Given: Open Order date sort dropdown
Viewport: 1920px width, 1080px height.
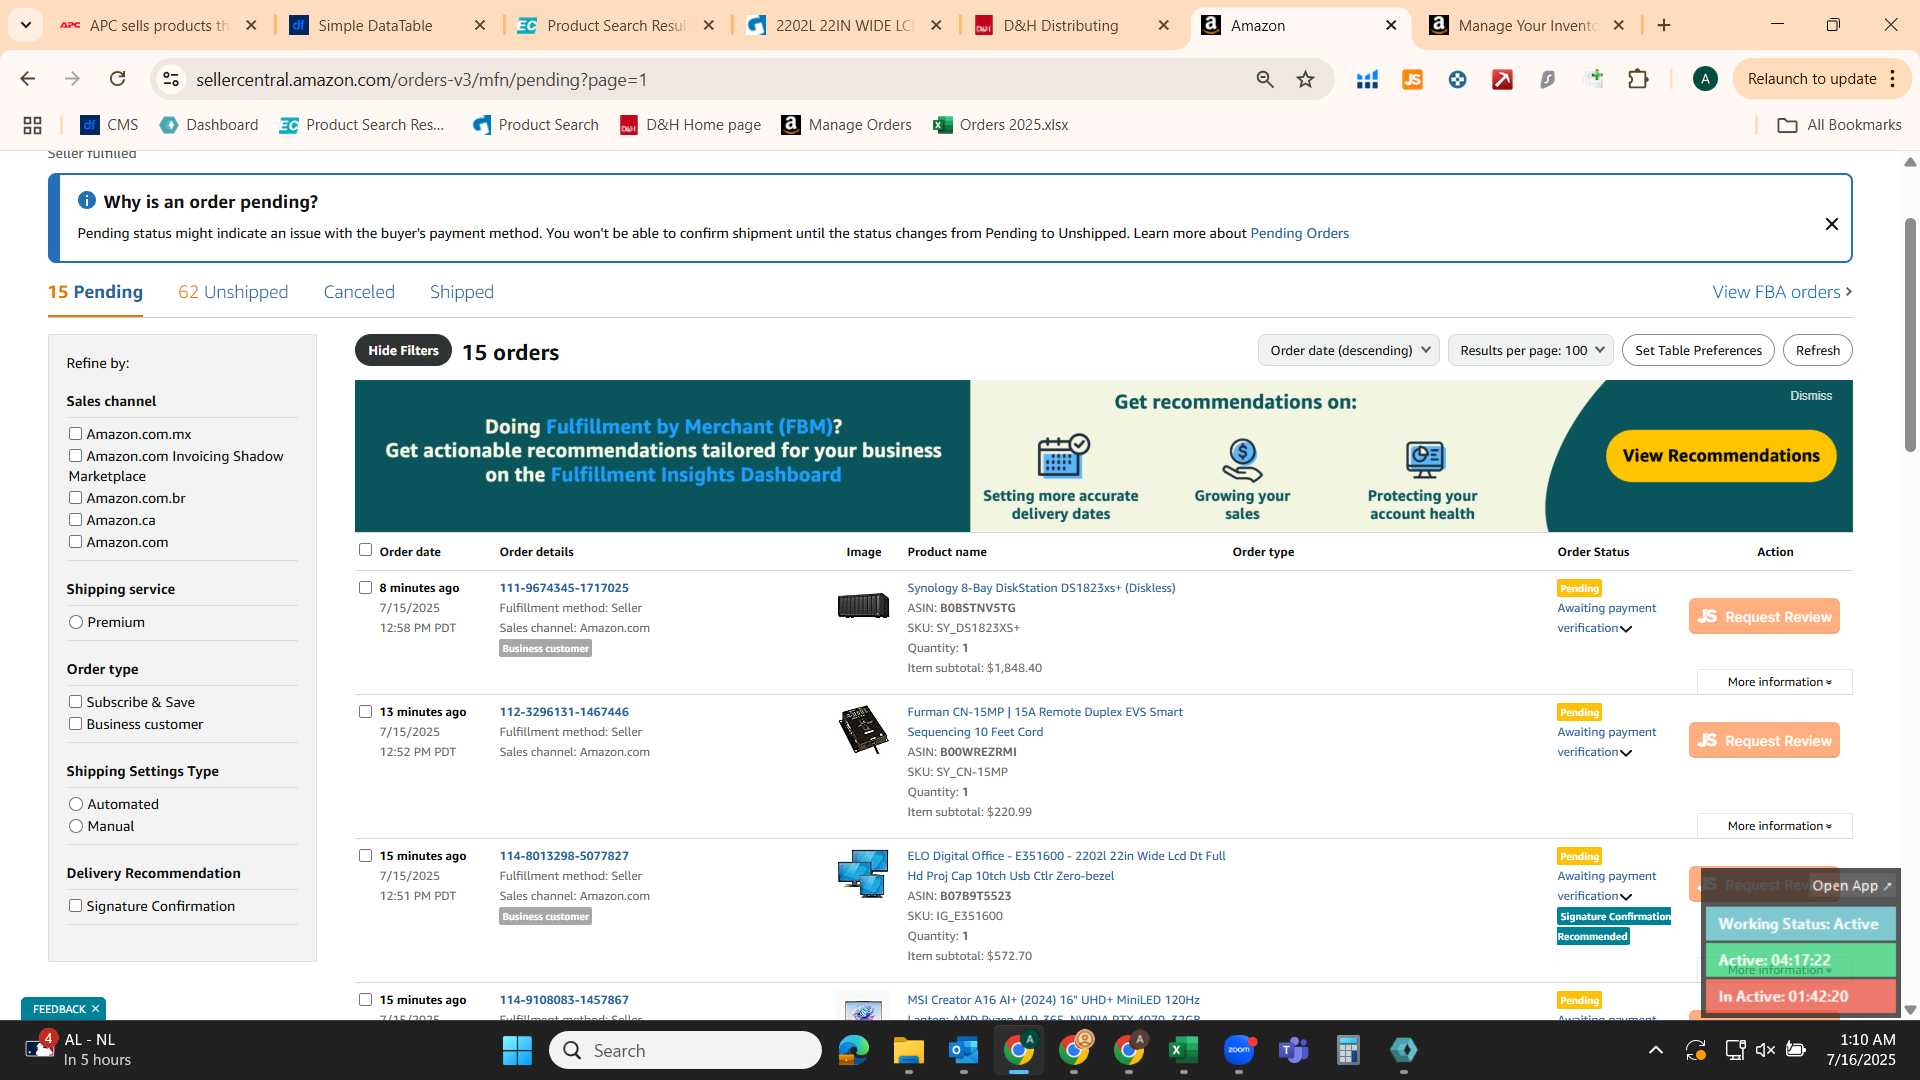Looking at the screenshot, I should point(1348,350).
